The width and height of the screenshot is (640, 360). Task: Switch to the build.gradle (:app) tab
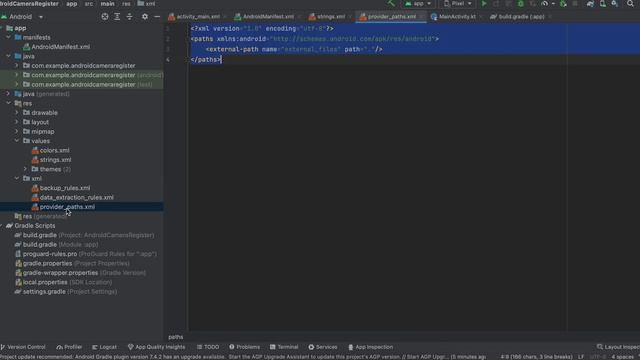point(521,17)
